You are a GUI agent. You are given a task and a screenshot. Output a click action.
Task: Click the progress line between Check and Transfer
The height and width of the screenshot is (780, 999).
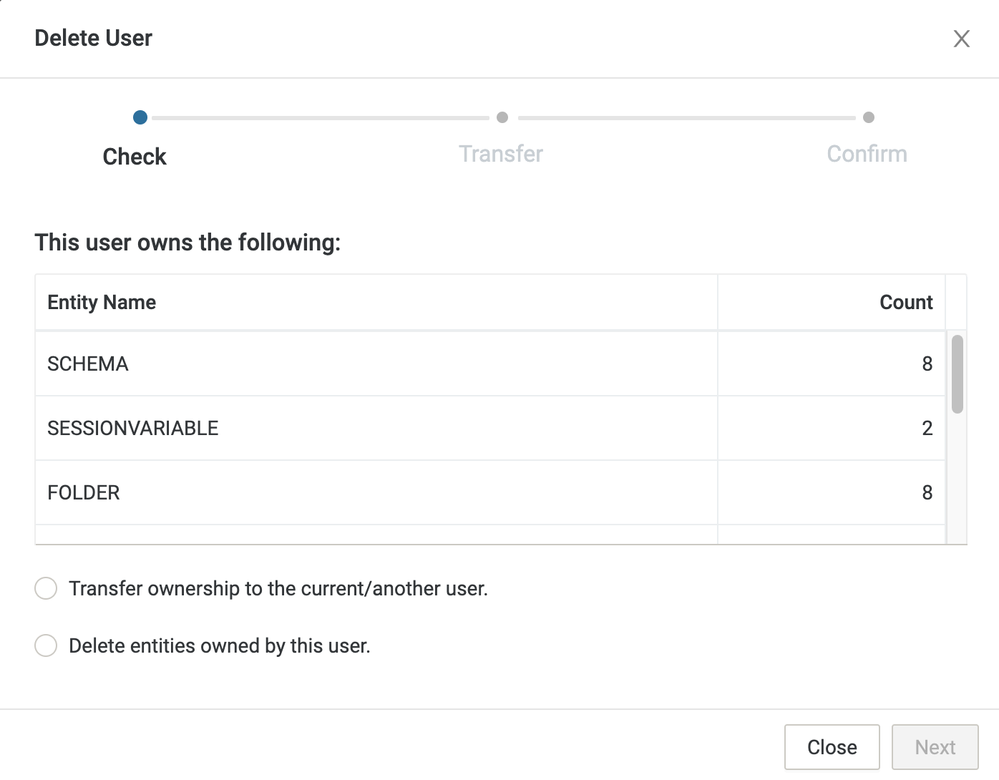(320, 118)
